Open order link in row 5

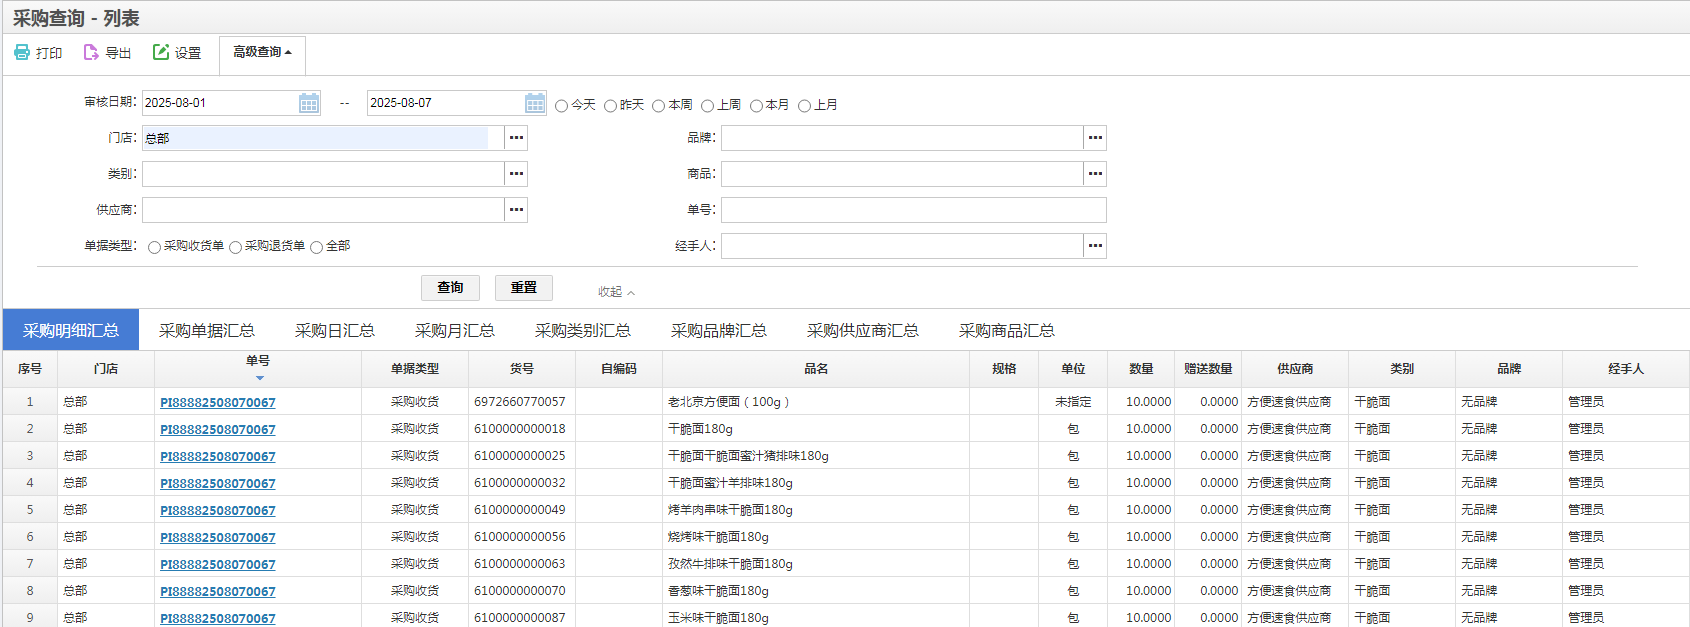(x=218, y=510)
